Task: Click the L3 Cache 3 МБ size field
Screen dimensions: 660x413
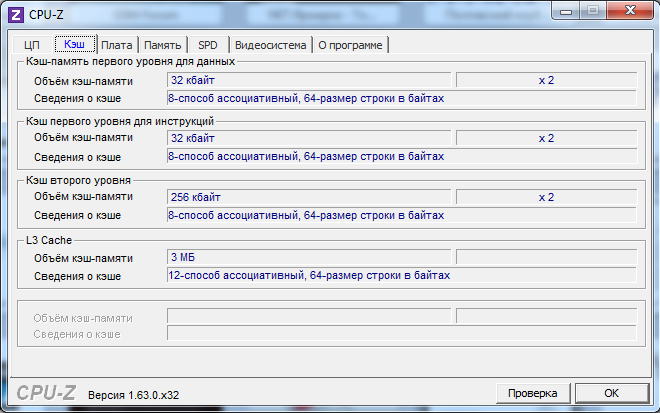Action: point(309,257)
